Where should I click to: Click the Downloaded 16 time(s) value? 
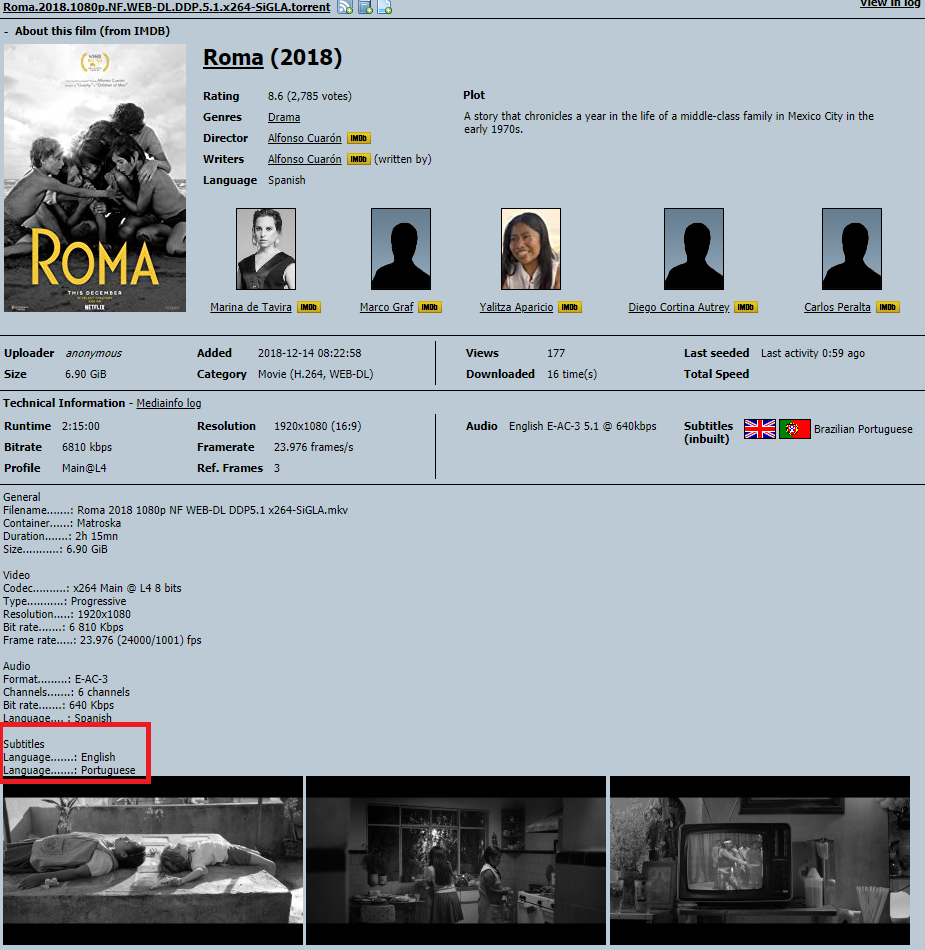click(572, 374)
